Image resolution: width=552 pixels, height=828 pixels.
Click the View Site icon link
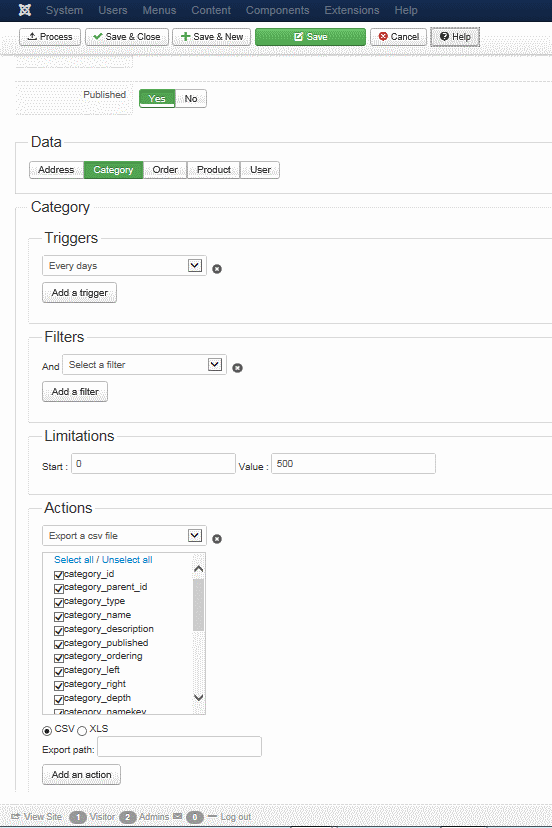click(15, 816)
